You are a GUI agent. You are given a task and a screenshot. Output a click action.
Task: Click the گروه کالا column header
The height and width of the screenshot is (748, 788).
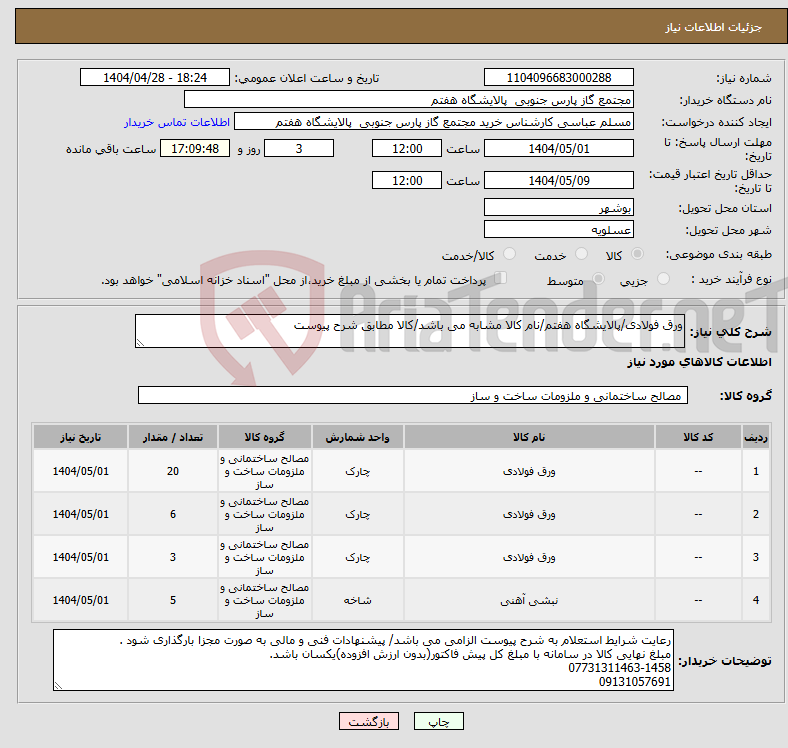pos(264,437)
